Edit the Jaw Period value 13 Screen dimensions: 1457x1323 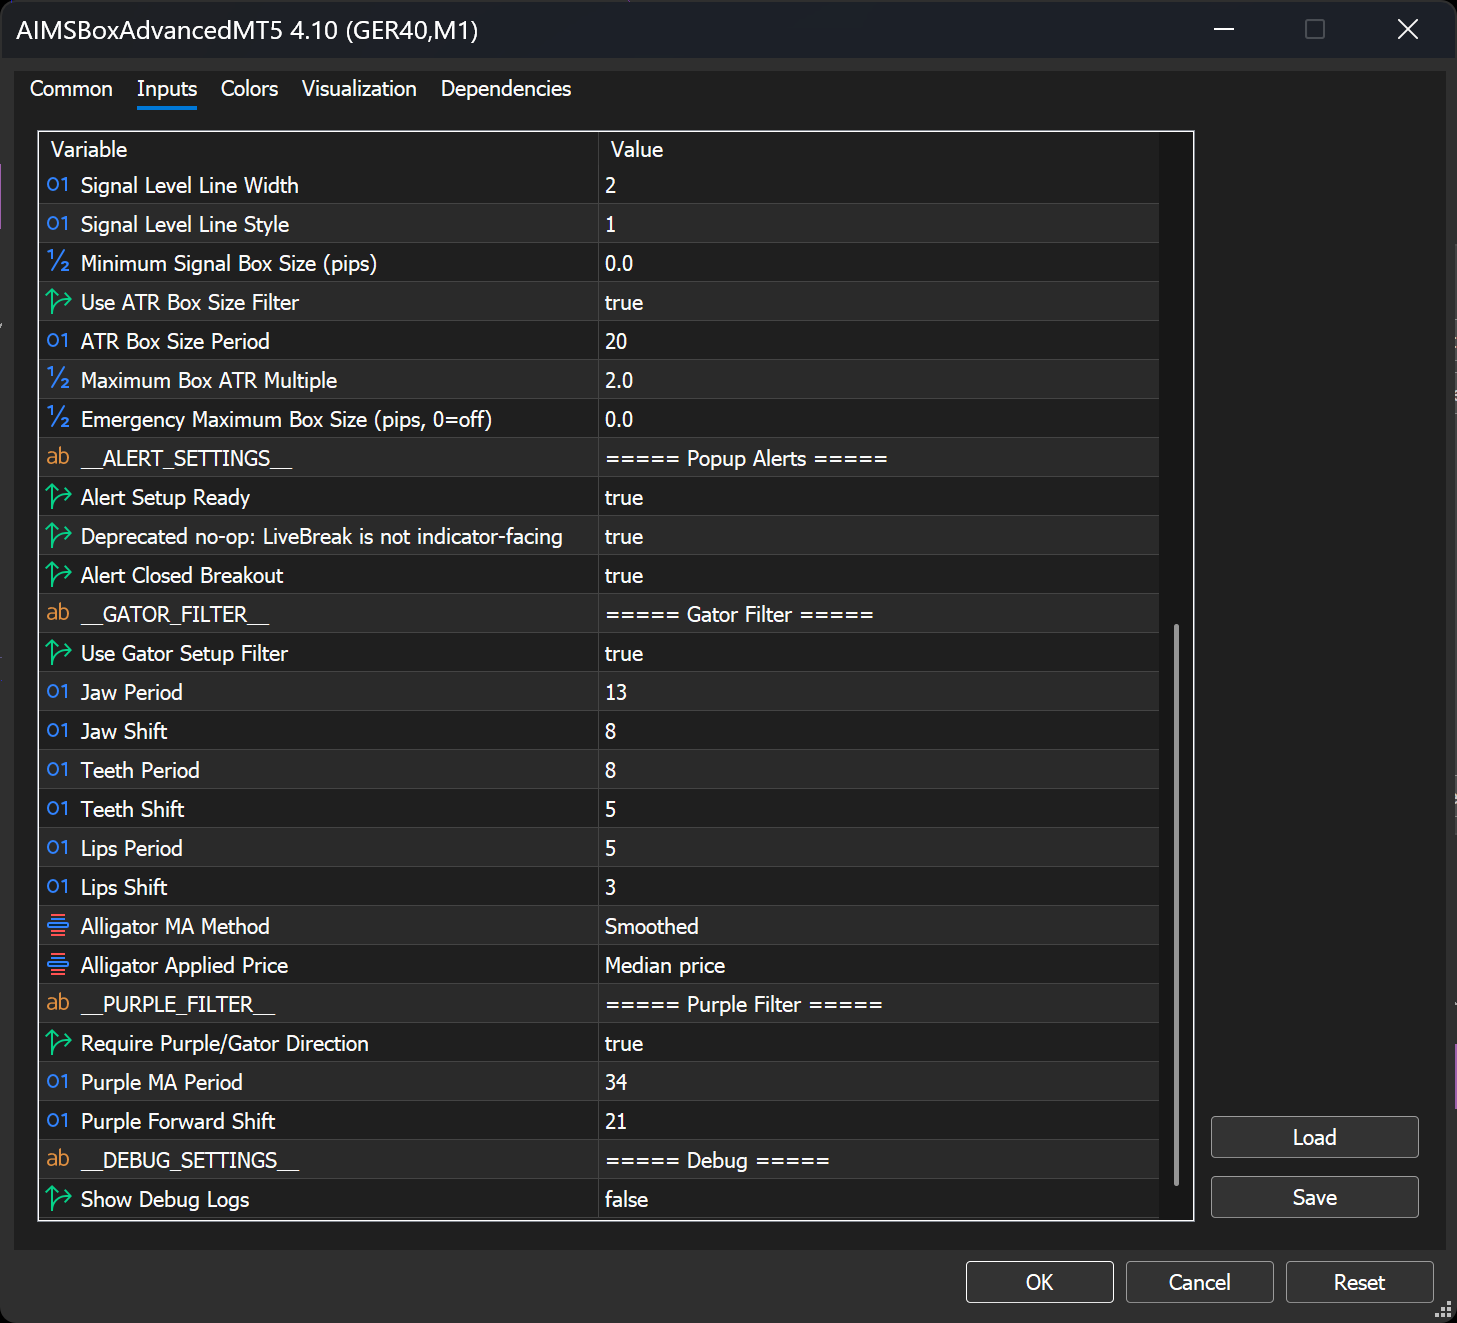click(878, 692)
